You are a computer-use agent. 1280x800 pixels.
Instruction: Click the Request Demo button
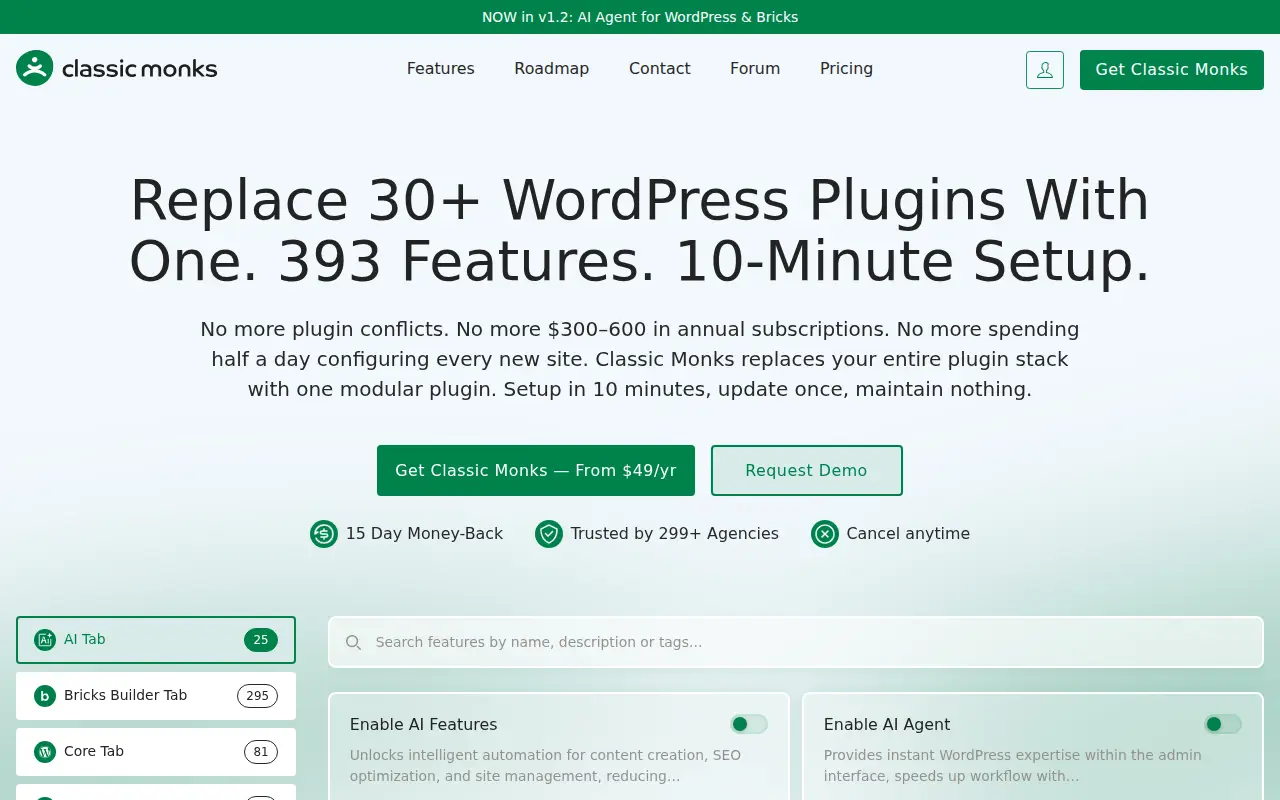807,470
